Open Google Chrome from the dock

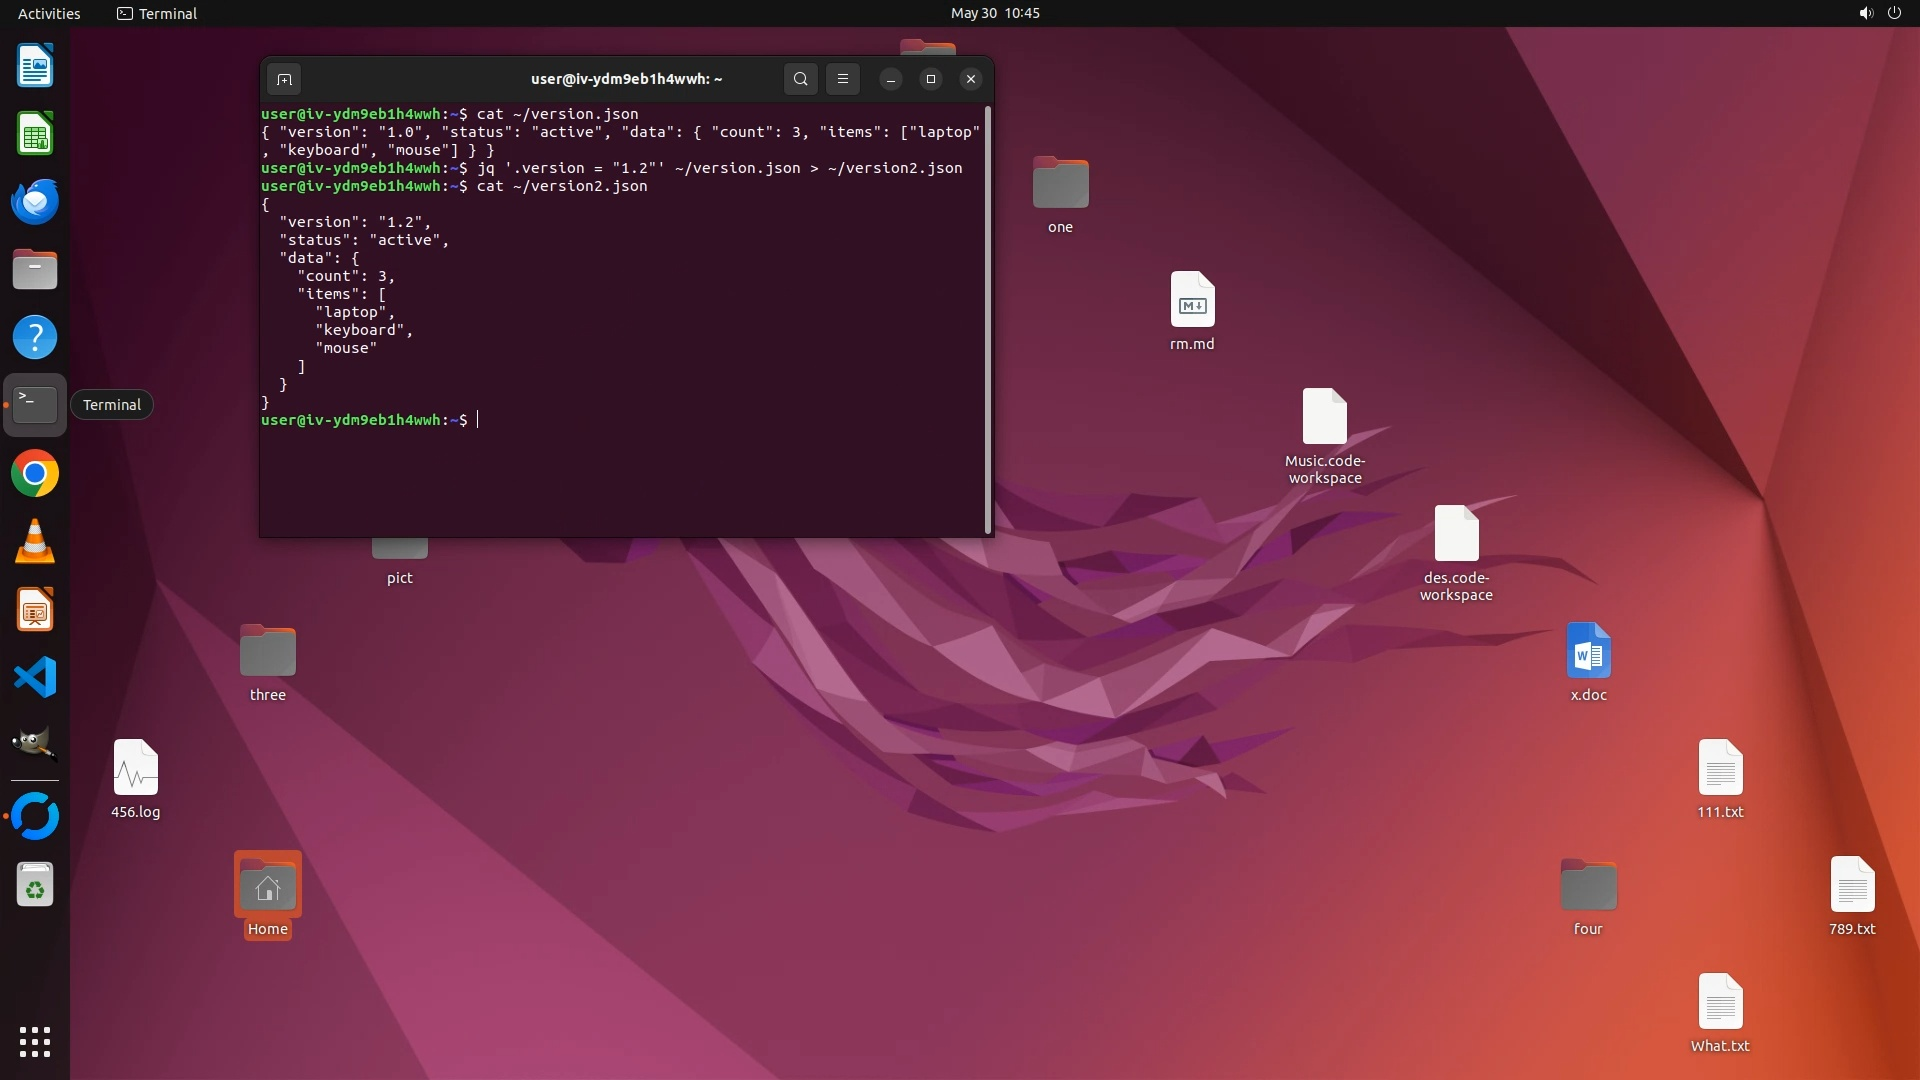point(35,474)
